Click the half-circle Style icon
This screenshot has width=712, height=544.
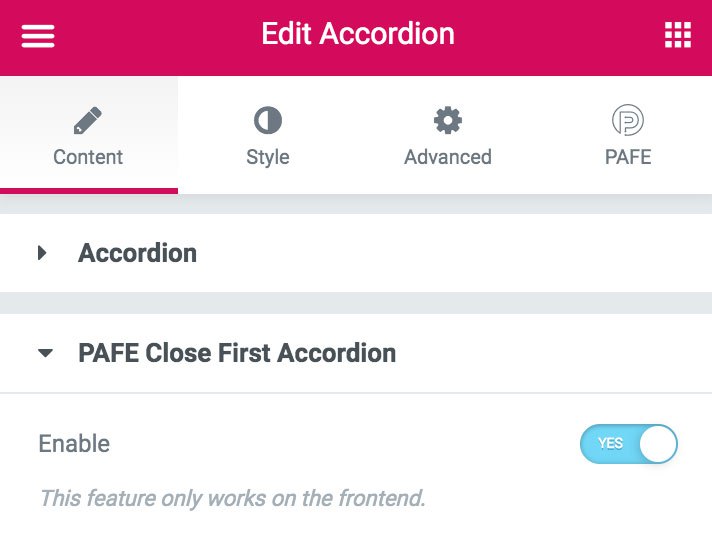(x=268, y=120)
